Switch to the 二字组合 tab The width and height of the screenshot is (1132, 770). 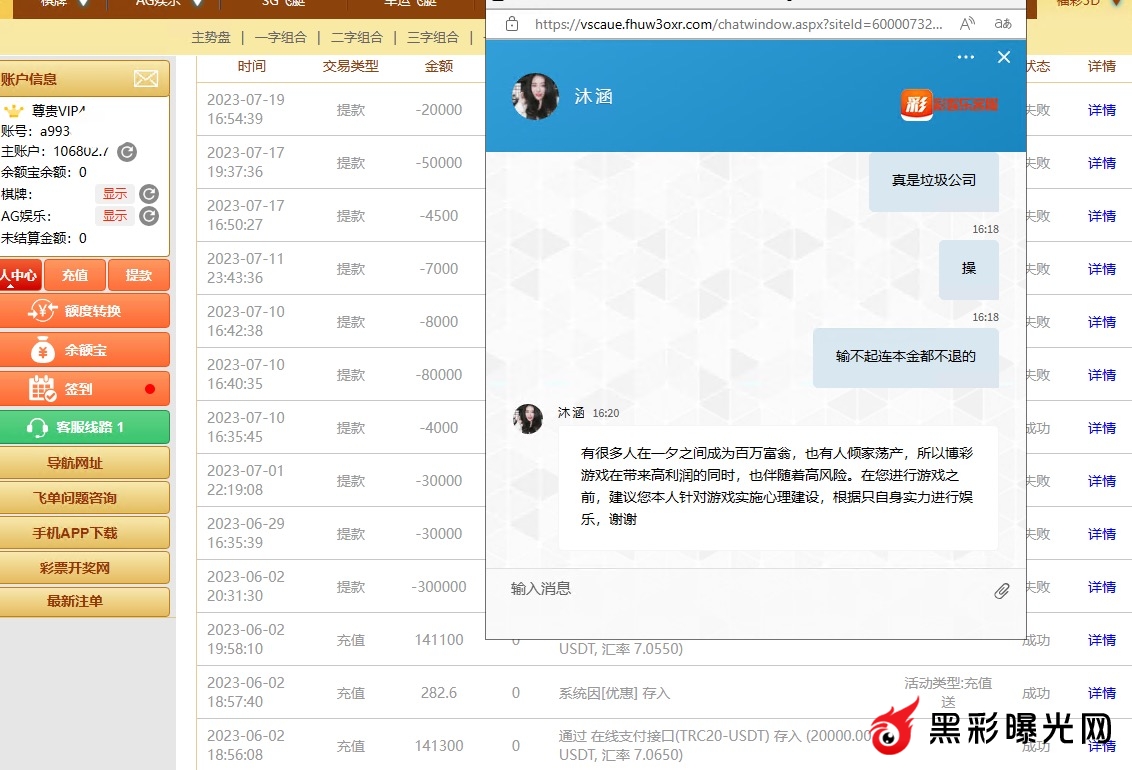357,37
